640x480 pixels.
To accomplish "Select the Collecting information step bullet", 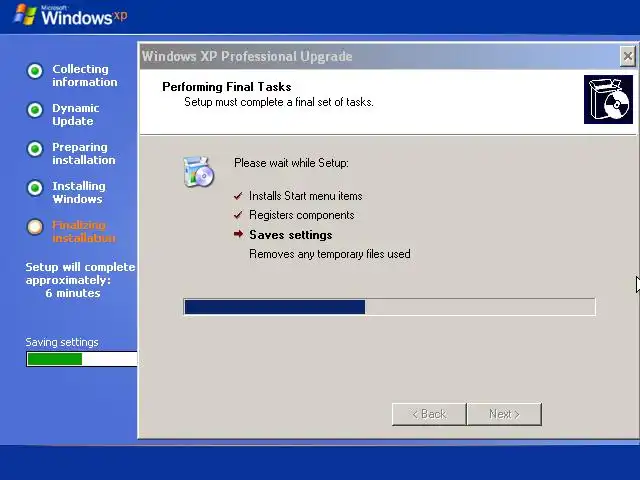I will click(x=35, y=71).
